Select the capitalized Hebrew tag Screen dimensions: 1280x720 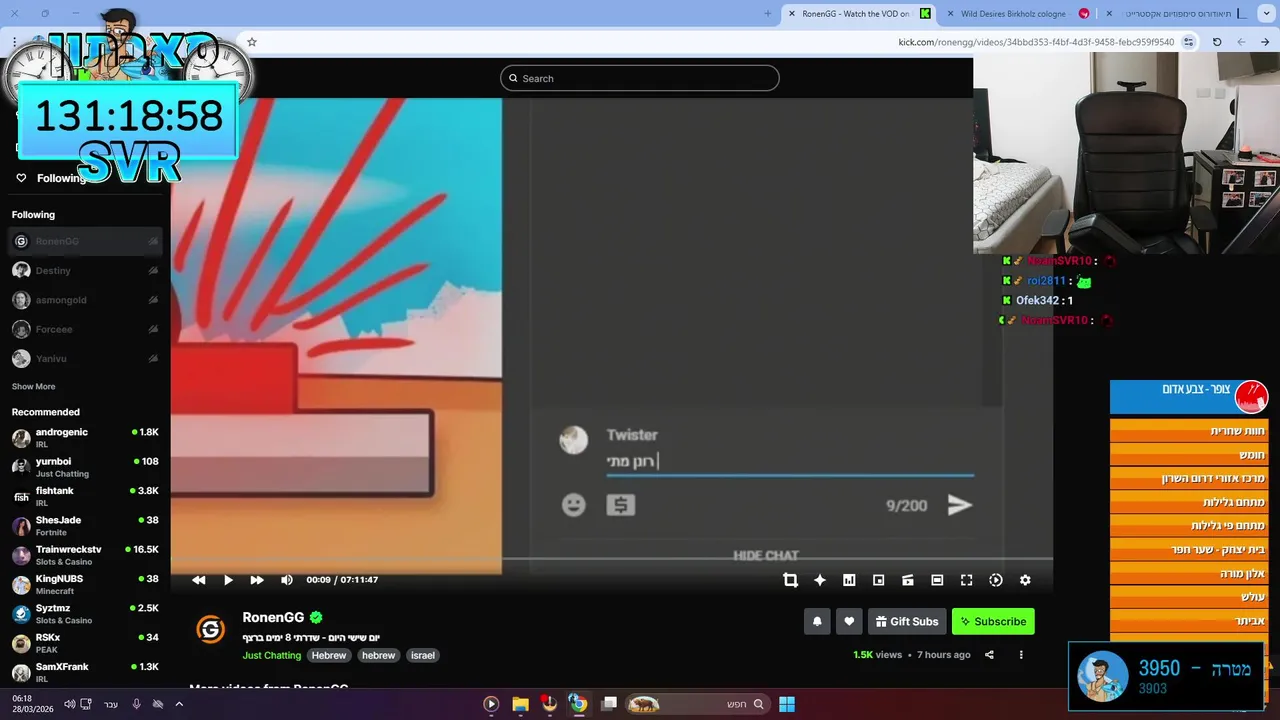point(329,655)
